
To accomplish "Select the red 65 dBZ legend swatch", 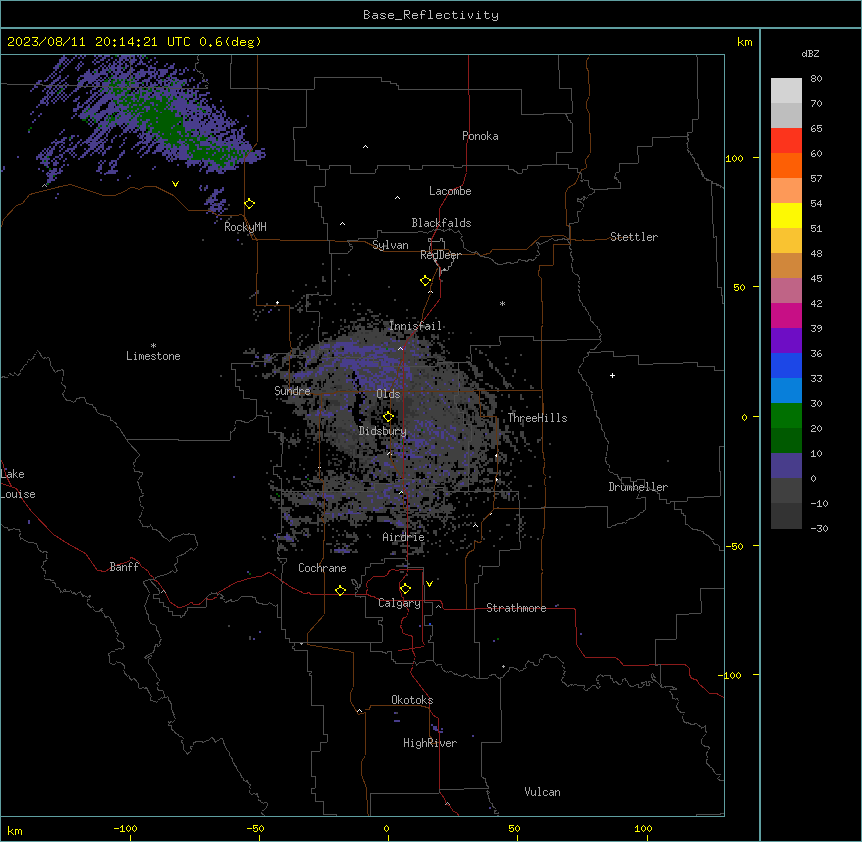I will tap(786, 140).
